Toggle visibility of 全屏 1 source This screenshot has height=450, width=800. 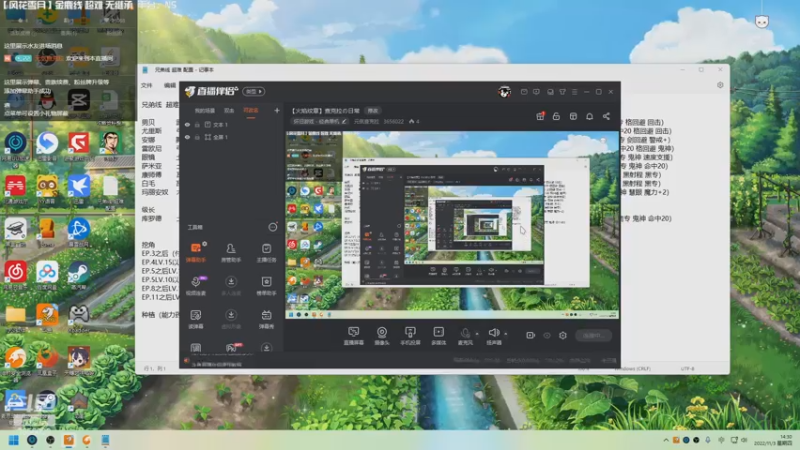tap(187, 137)
